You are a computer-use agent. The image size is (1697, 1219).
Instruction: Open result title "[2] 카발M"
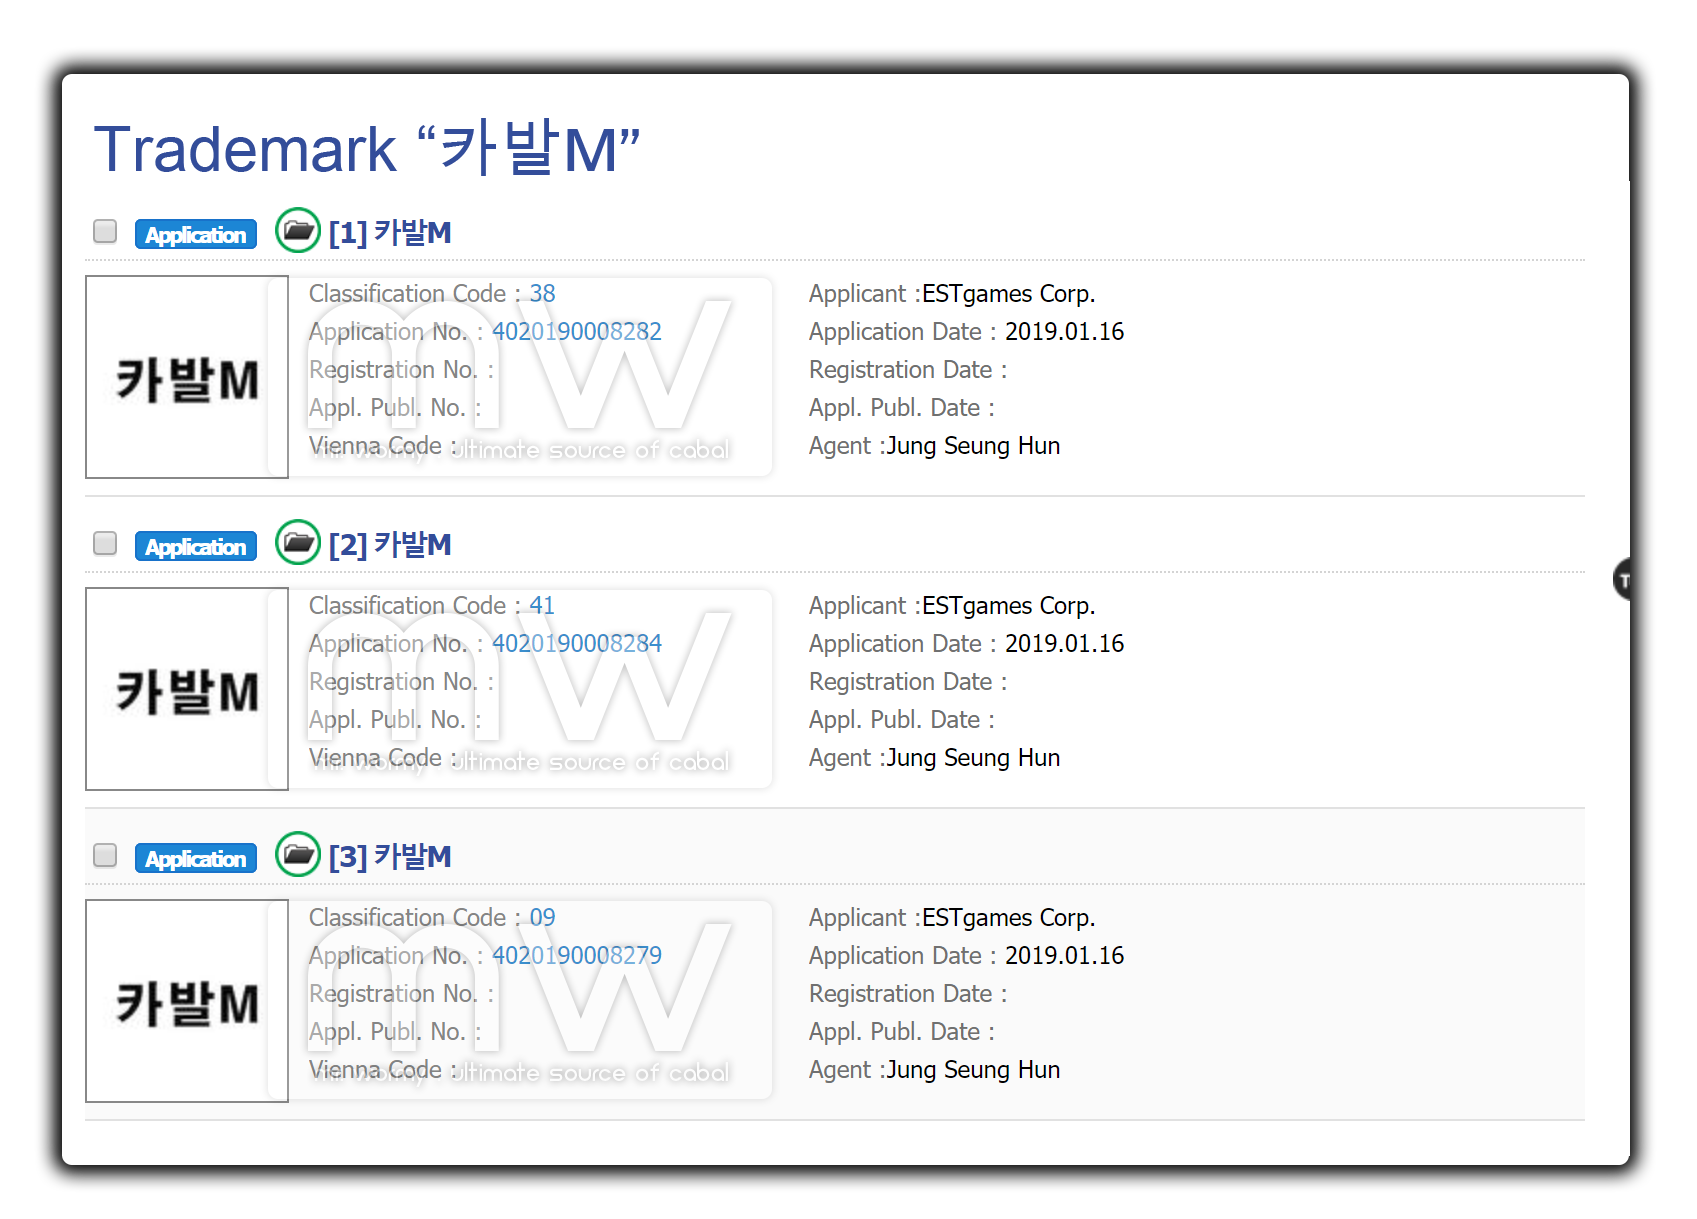tap(390, 545)
